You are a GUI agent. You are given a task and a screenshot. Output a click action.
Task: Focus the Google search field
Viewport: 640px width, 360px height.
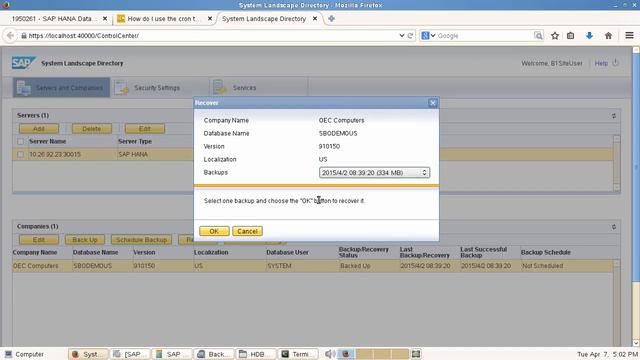484,36
